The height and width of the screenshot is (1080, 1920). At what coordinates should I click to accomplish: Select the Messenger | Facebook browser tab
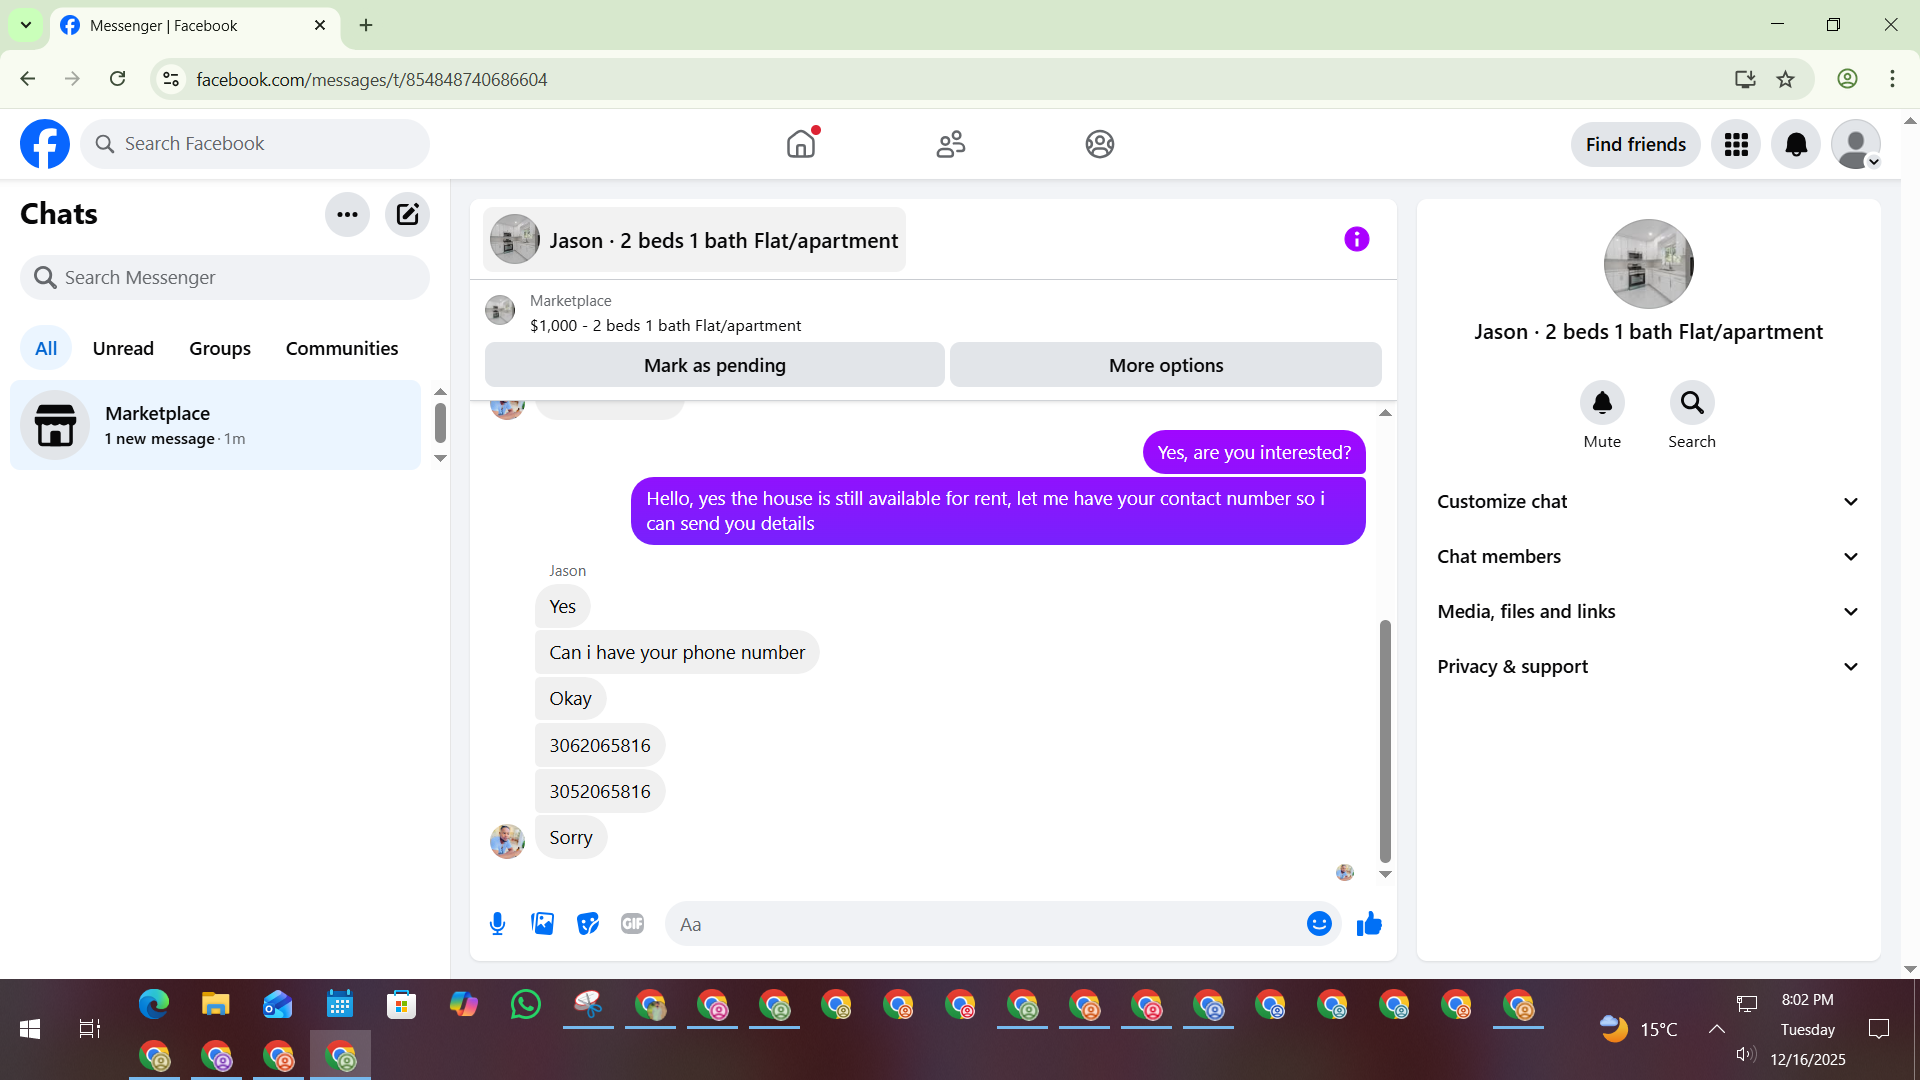(195, 25)
